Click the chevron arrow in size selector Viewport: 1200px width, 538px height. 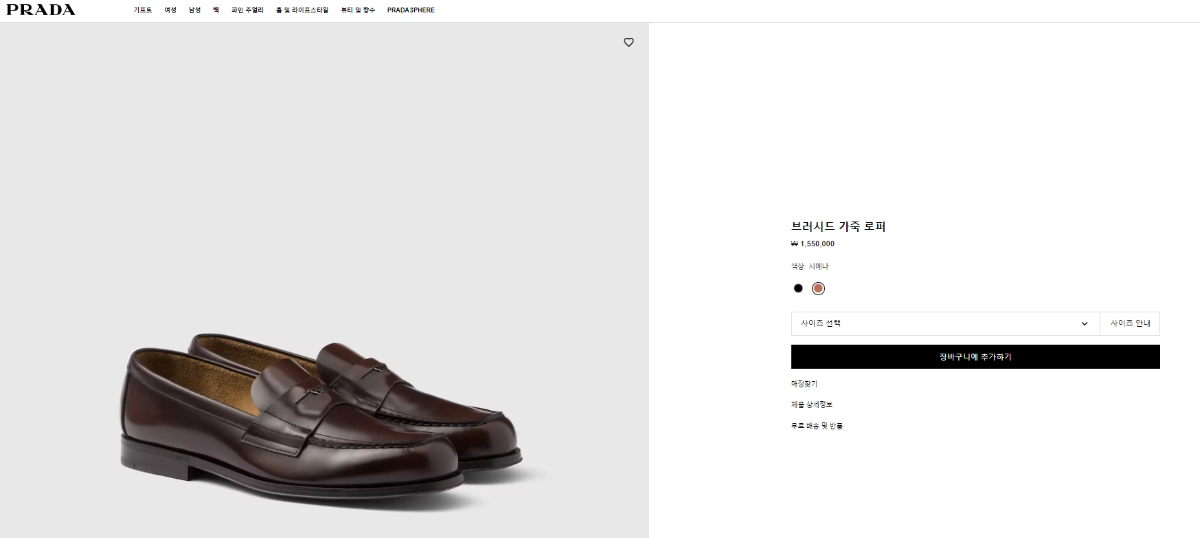(1084, 323)
